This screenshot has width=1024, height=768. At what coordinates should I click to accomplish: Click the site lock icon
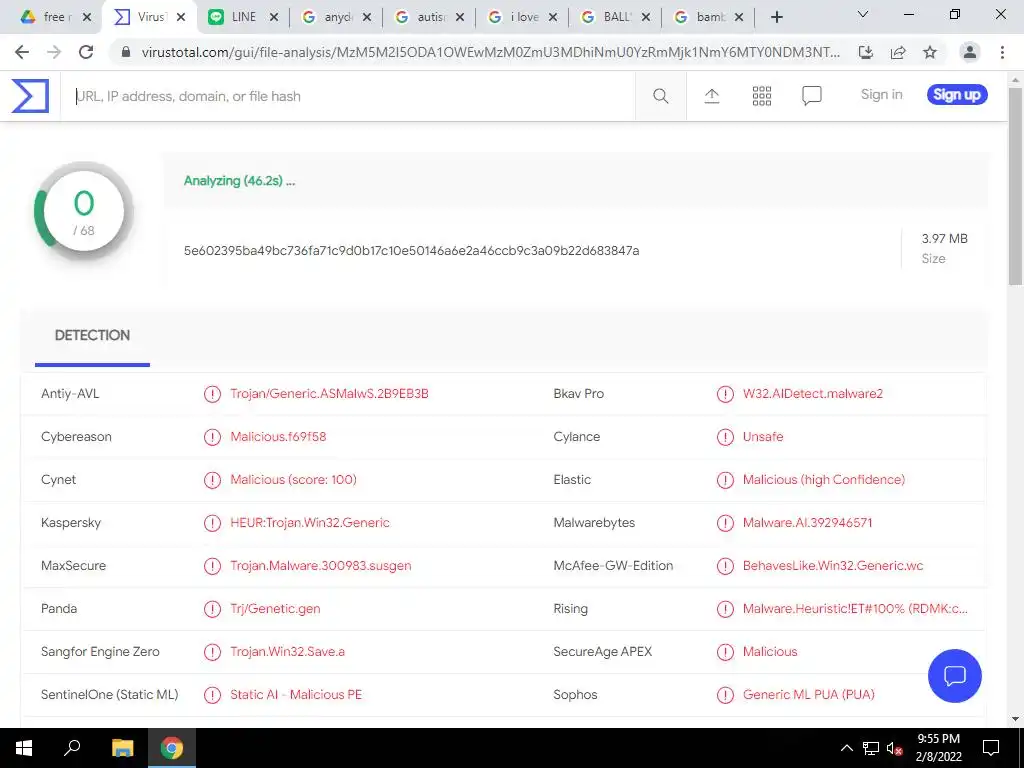pos(126,52)
